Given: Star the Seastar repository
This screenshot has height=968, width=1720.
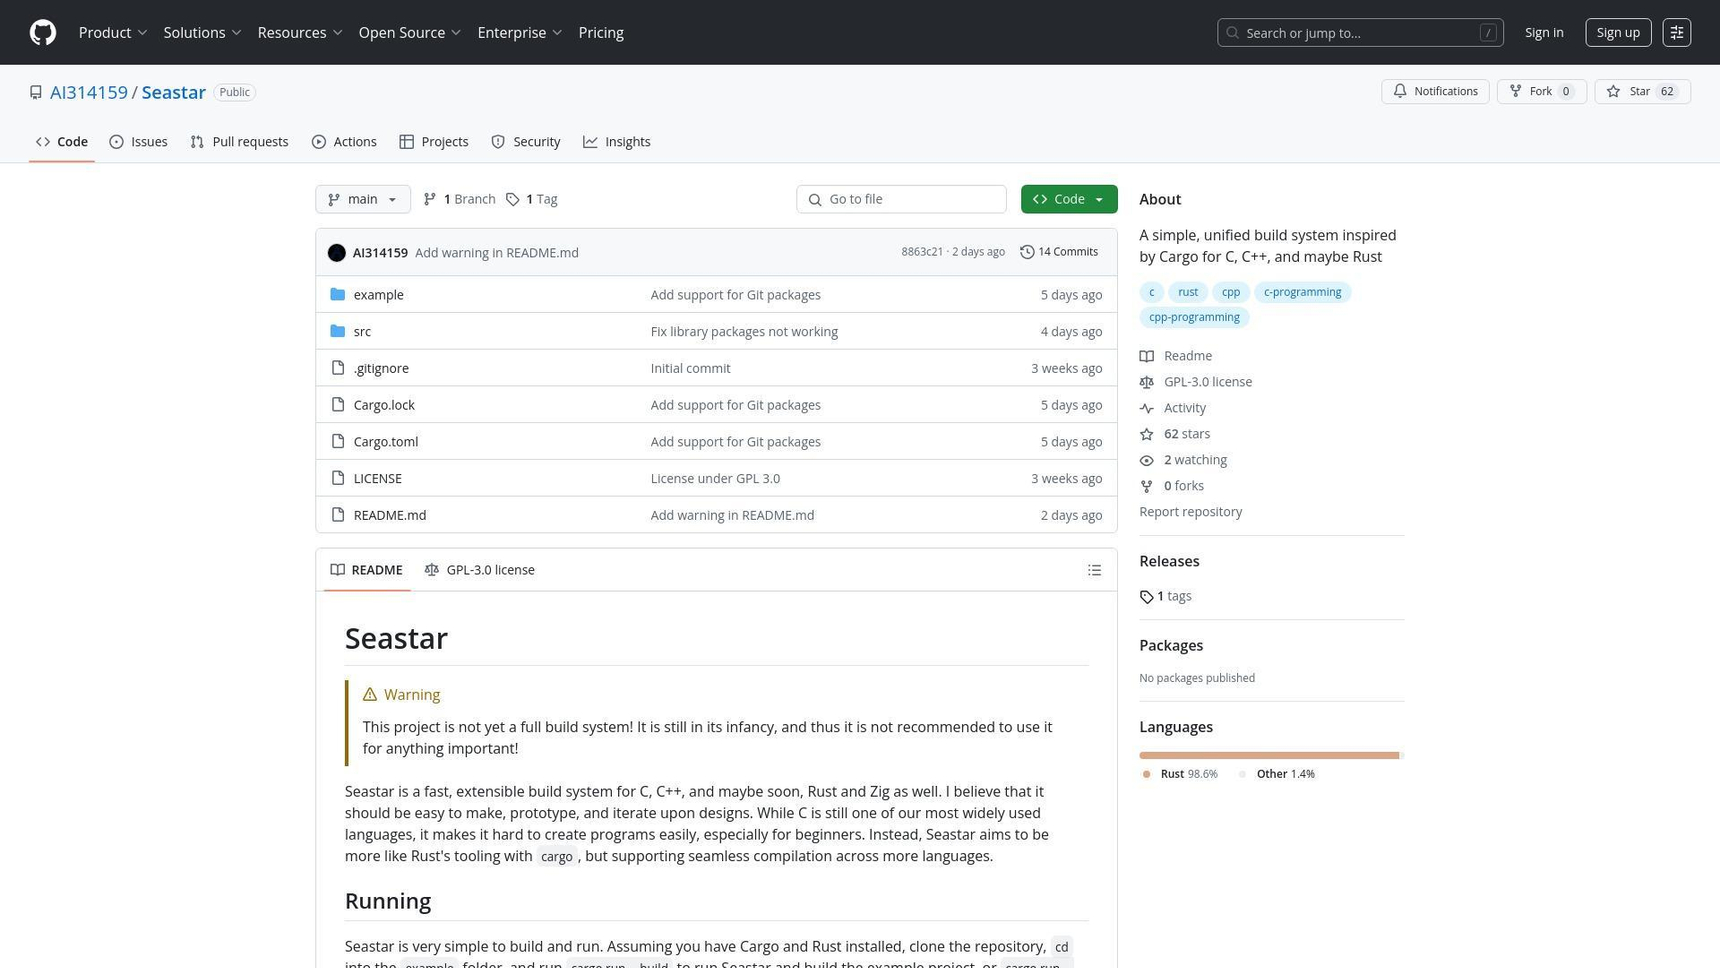Looking at the screenshot, I should 1642,91.
